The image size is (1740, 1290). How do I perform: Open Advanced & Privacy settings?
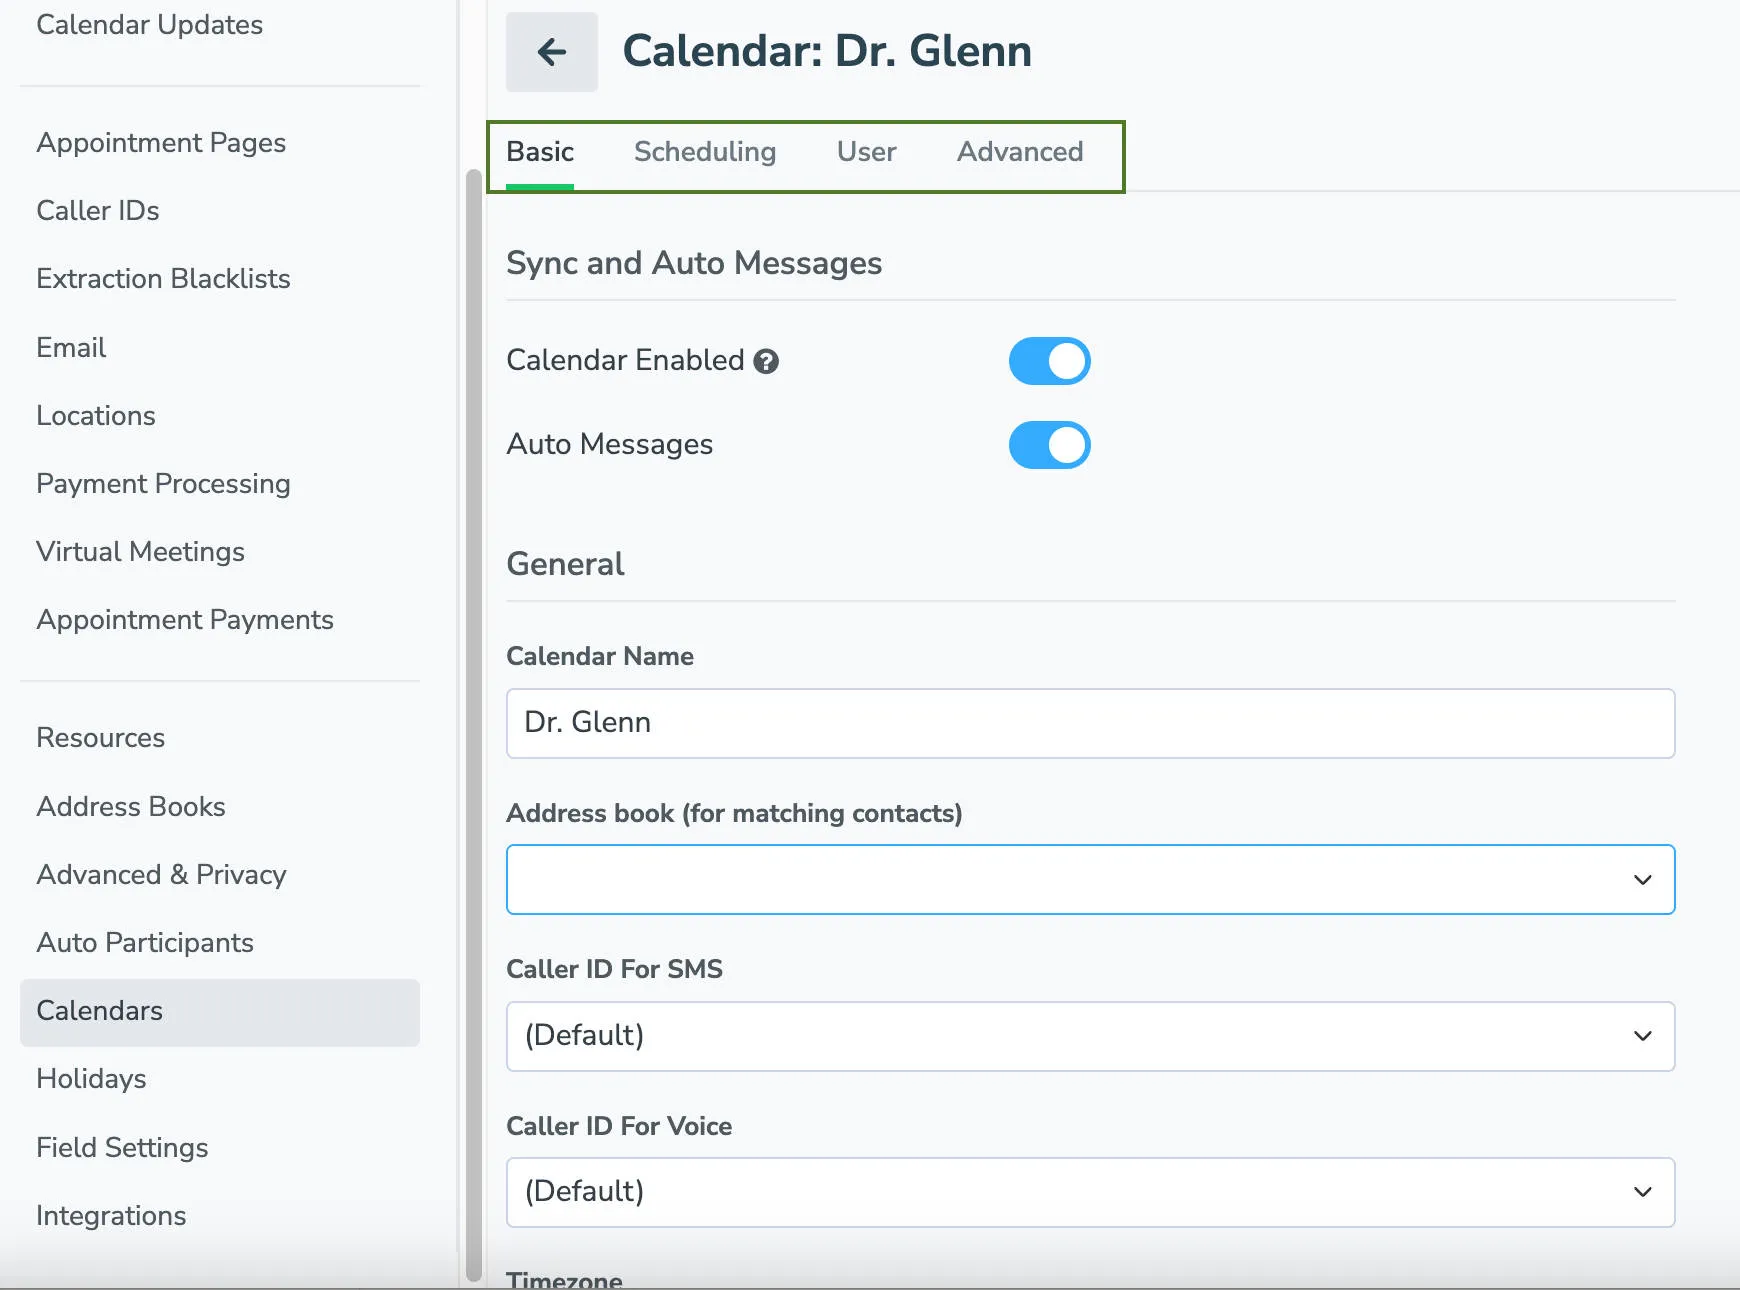point(161,874)
